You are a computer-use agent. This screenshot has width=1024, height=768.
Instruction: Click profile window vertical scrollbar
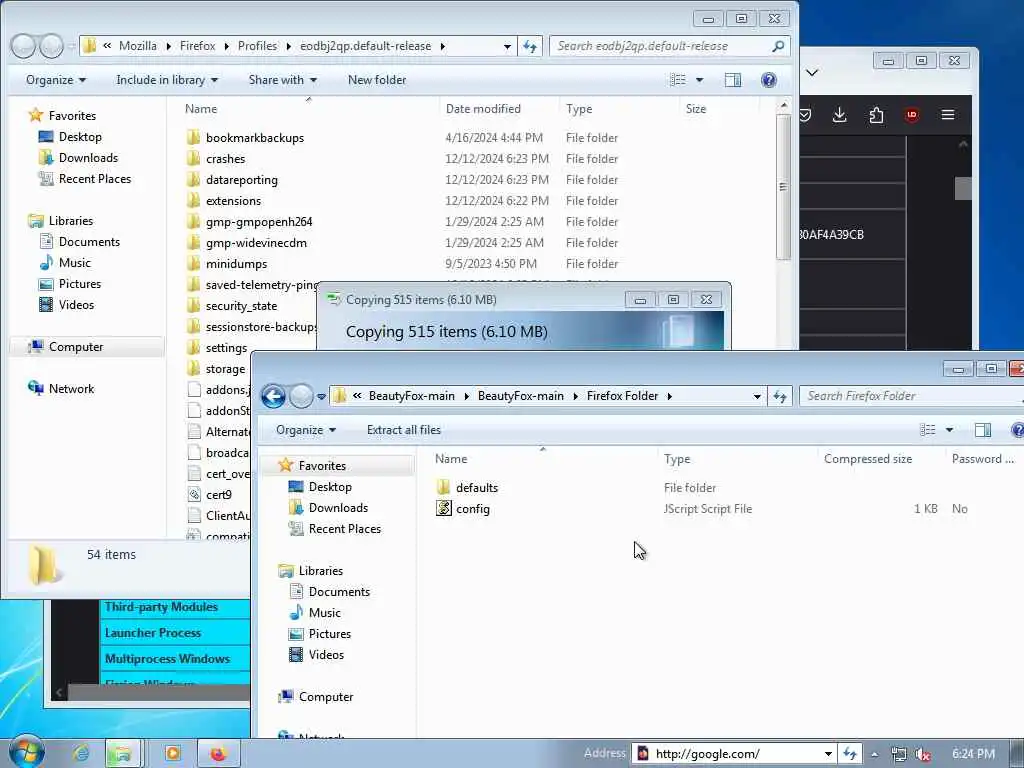[784, 187]
